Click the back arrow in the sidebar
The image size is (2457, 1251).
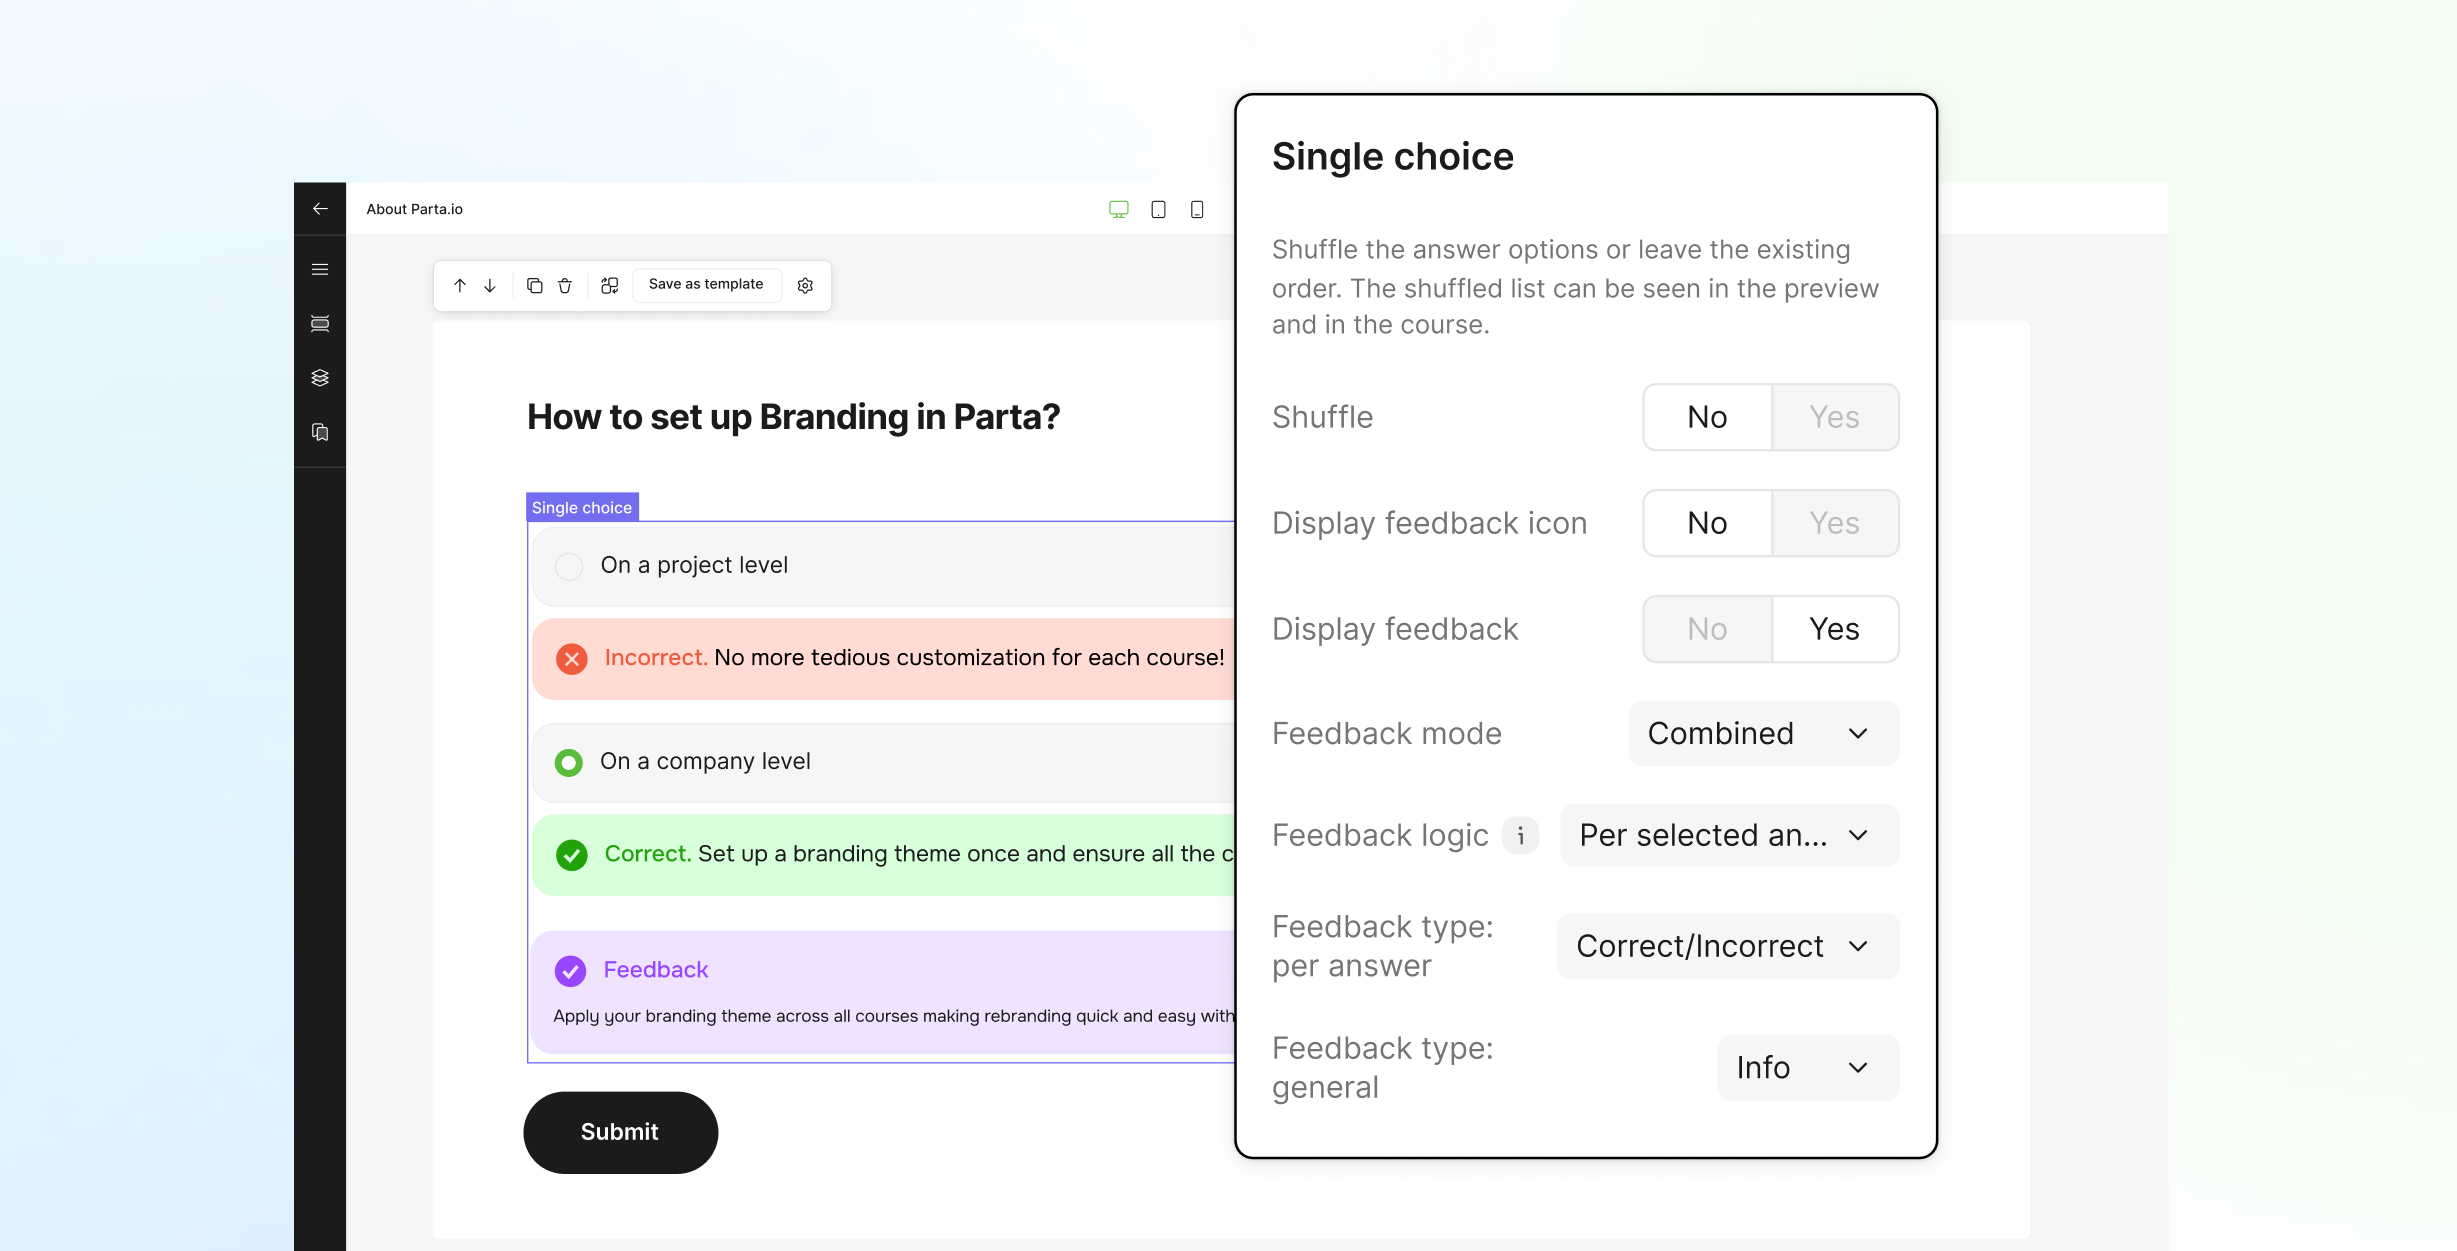(x=320, y=209)
